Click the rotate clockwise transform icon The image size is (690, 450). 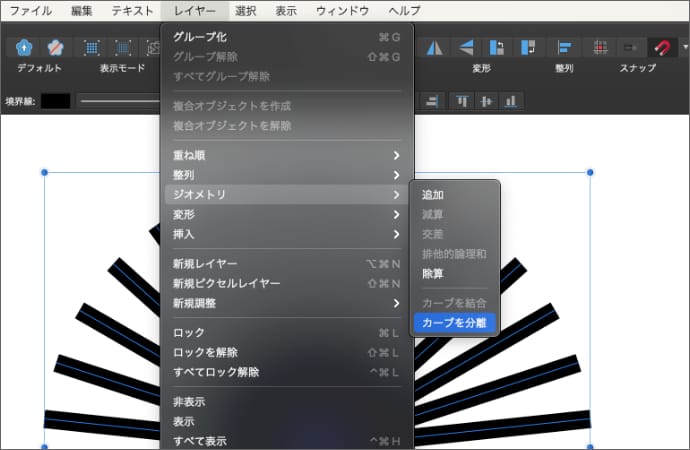pos(528,47)
